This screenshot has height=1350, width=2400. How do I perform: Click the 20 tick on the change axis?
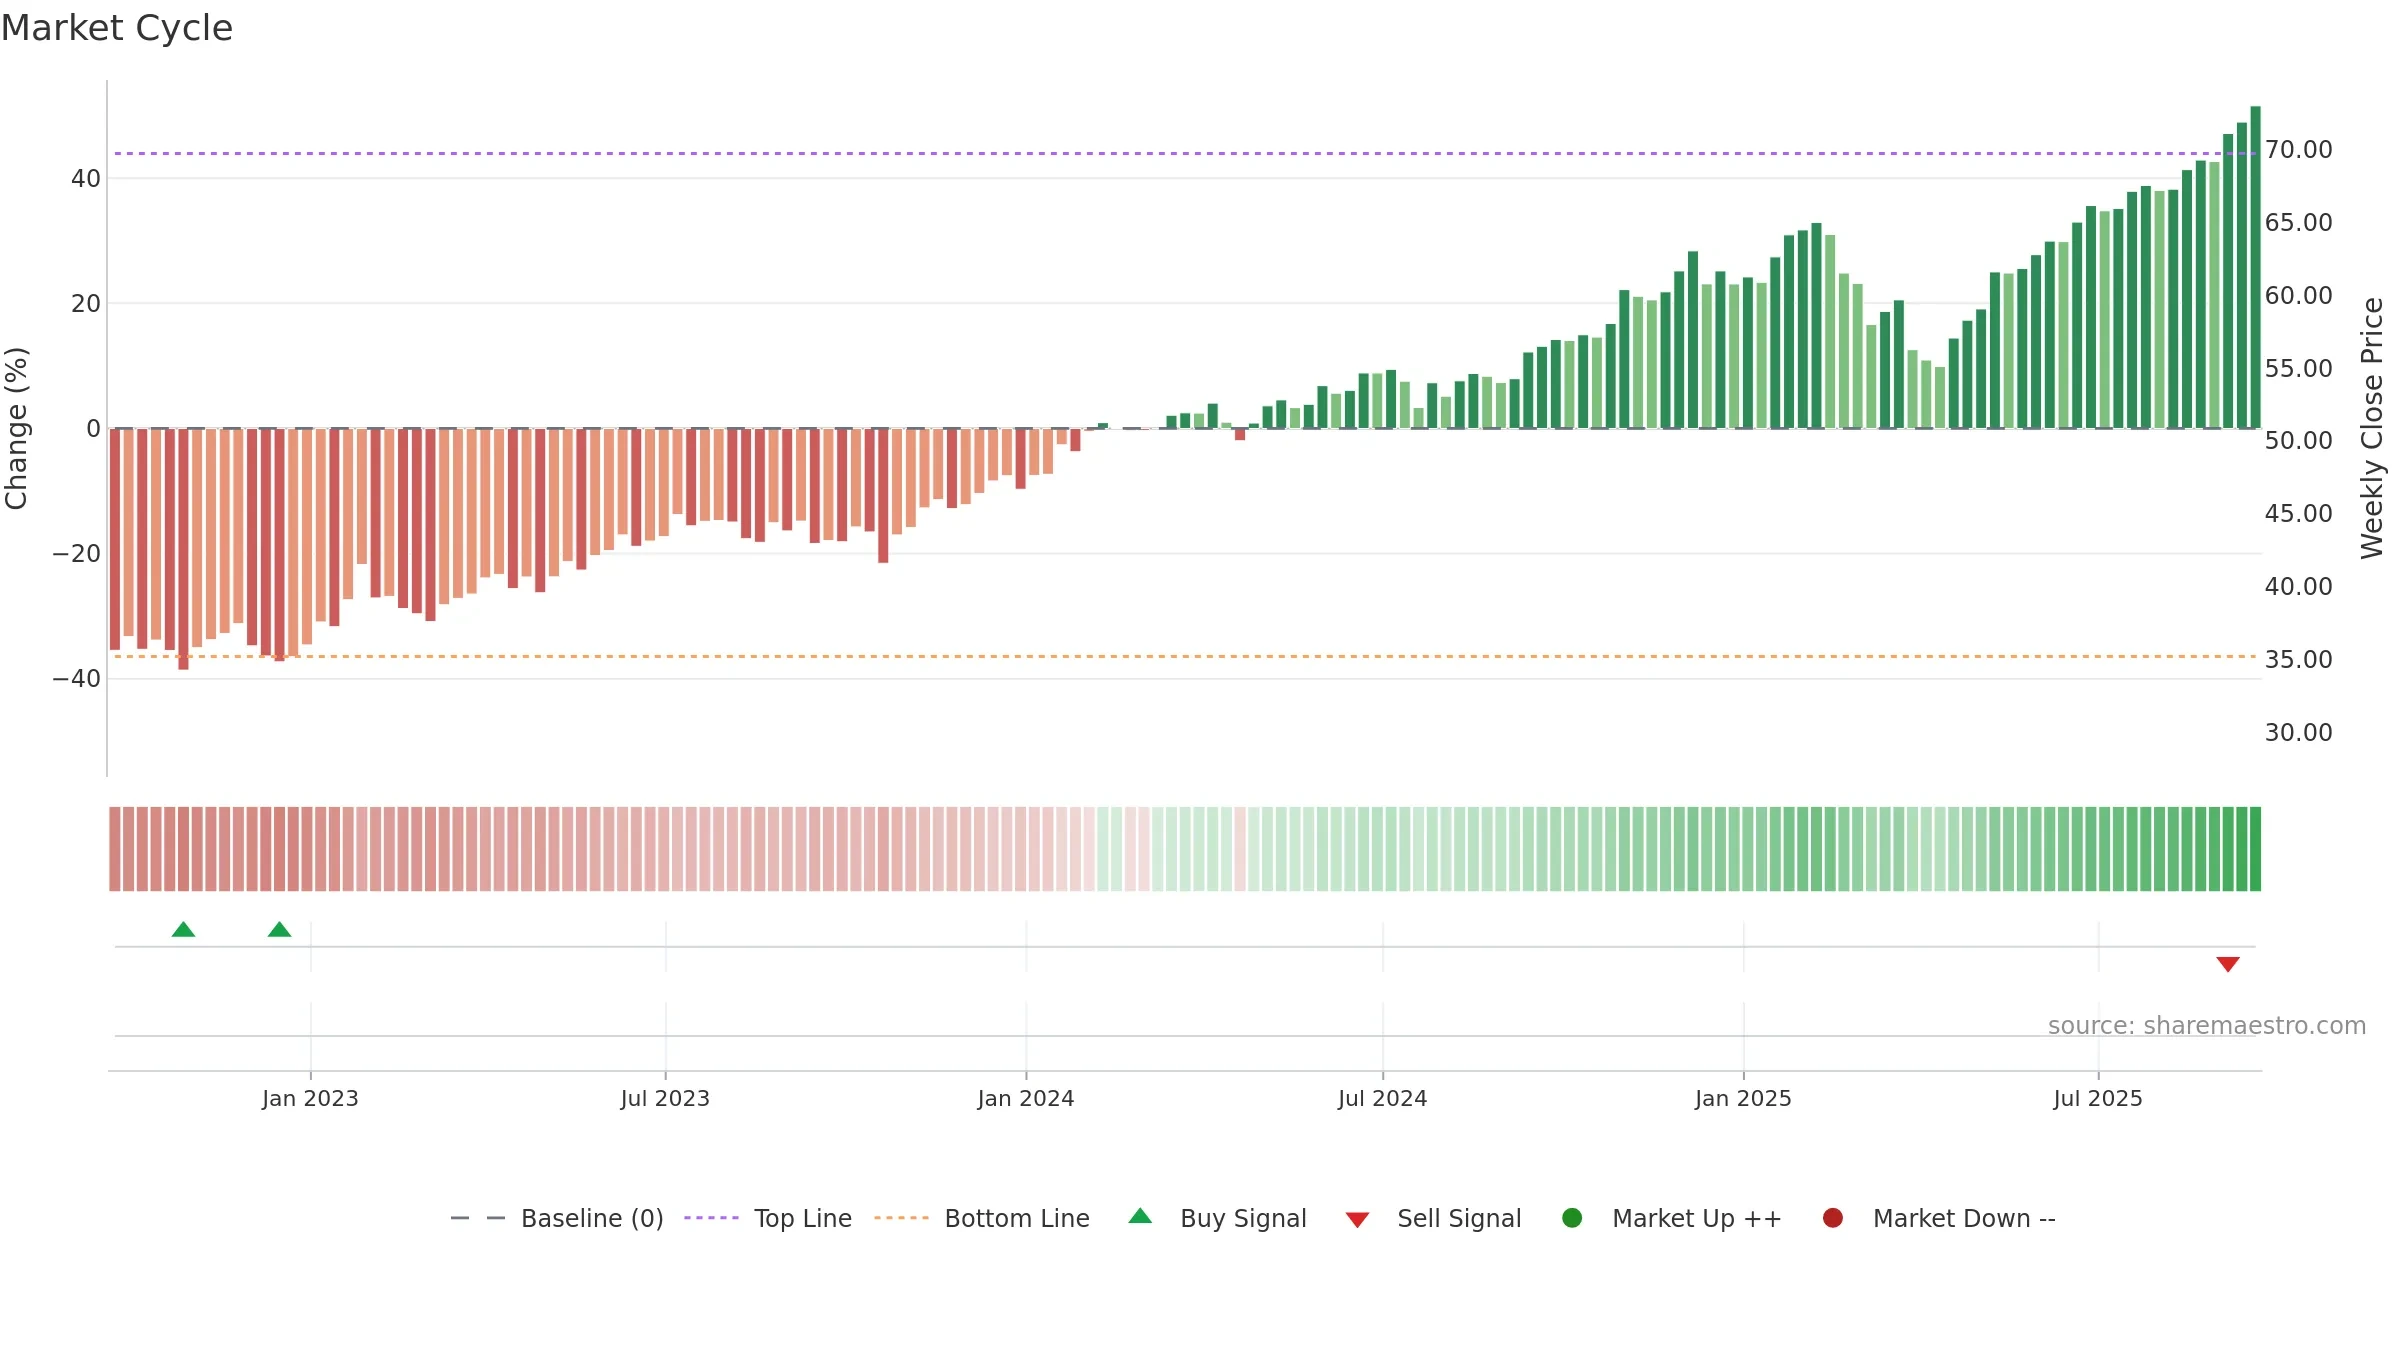coord(86,304)
